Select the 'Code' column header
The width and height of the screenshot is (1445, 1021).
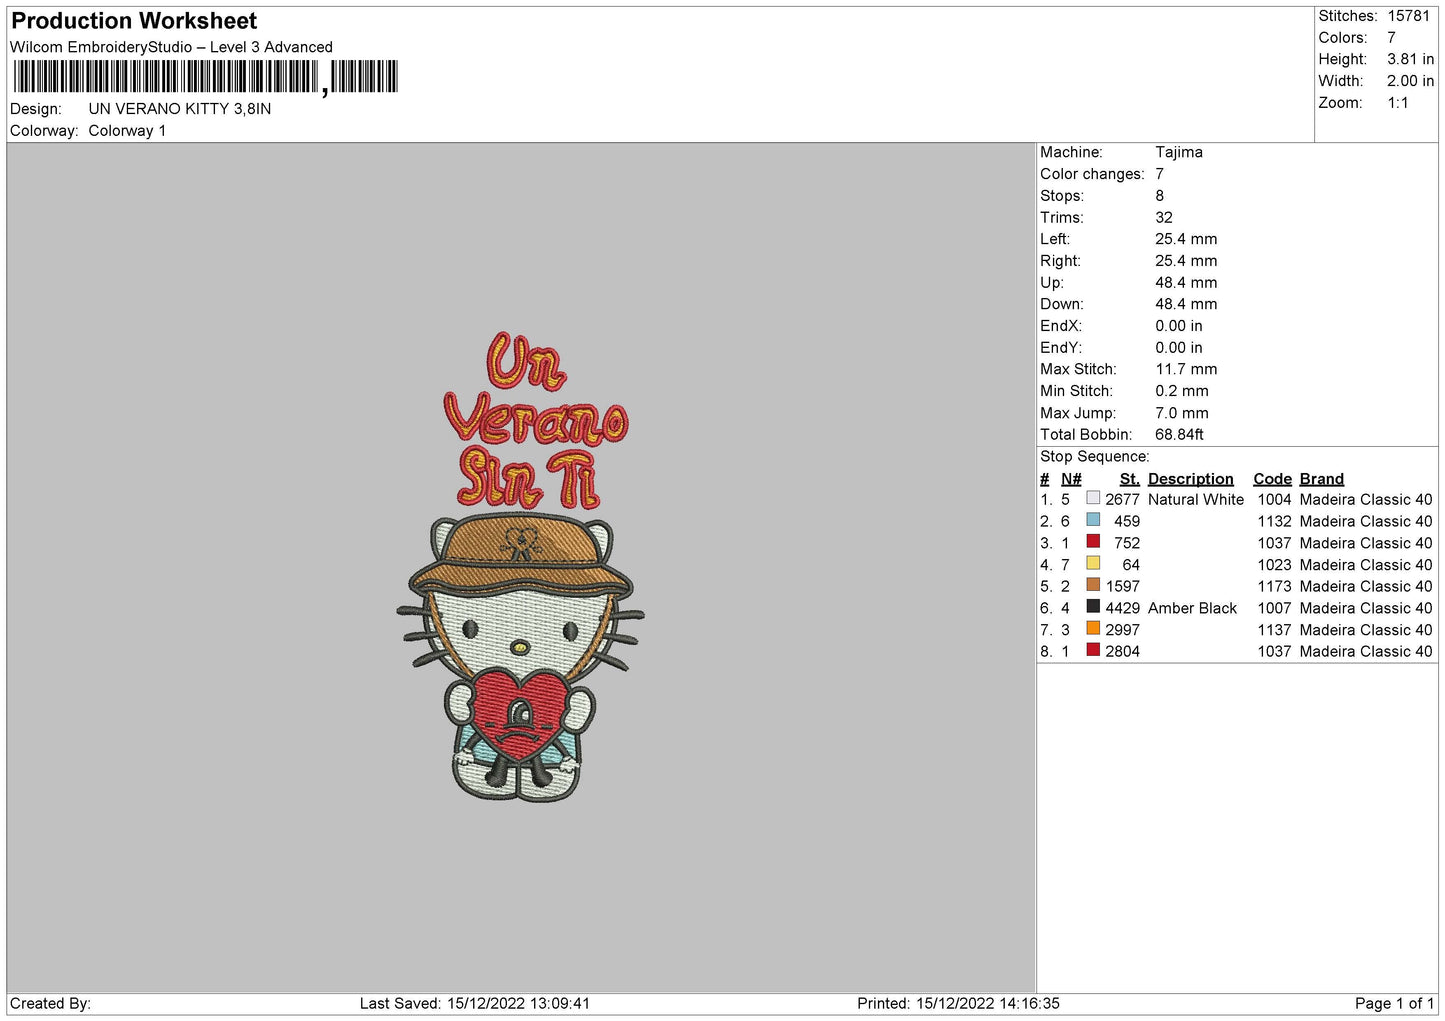pos(1273,479)
